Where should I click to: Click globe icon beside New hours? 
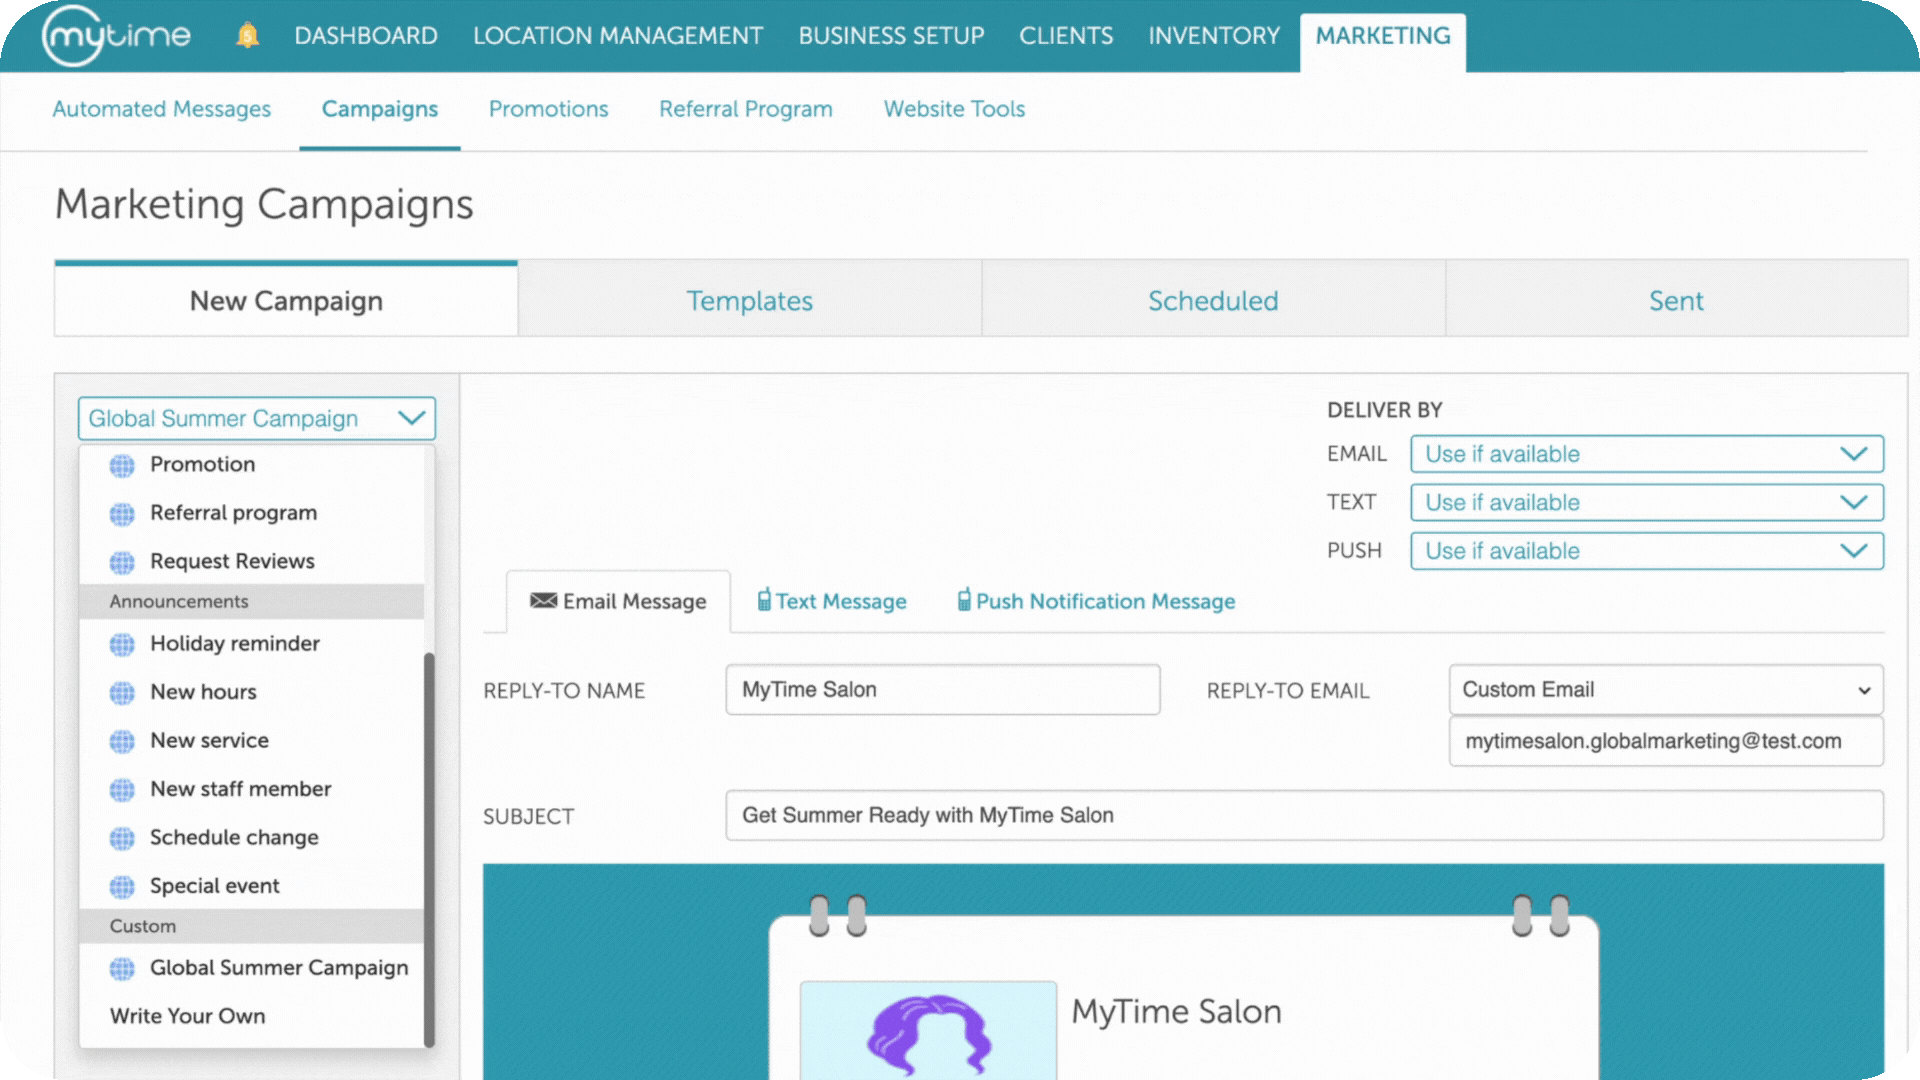[x=122, y=693]
